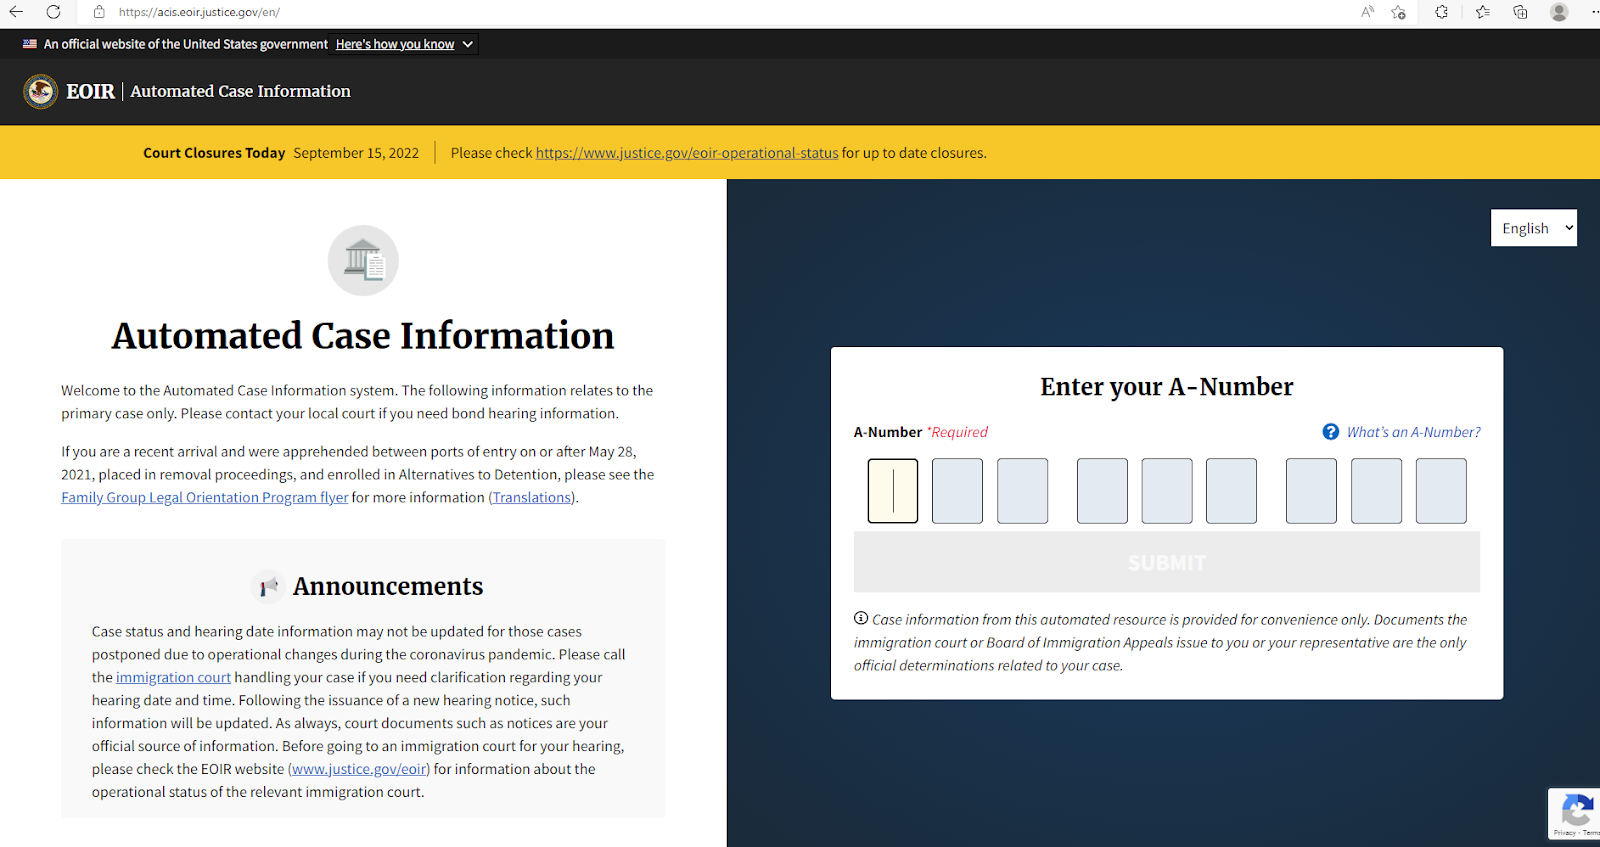This screenshot has height=847, width=1600.
Task: Open the EOIR operational status link
Action: (x=686, y=153)
